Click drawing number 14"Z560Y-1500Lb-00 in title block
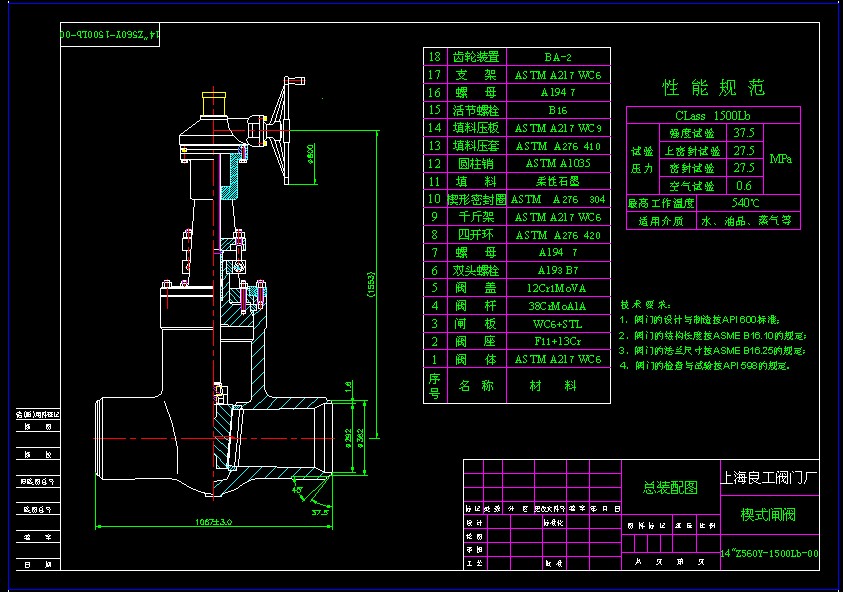The height and width of the screenshot is (592, 843). 769,553
